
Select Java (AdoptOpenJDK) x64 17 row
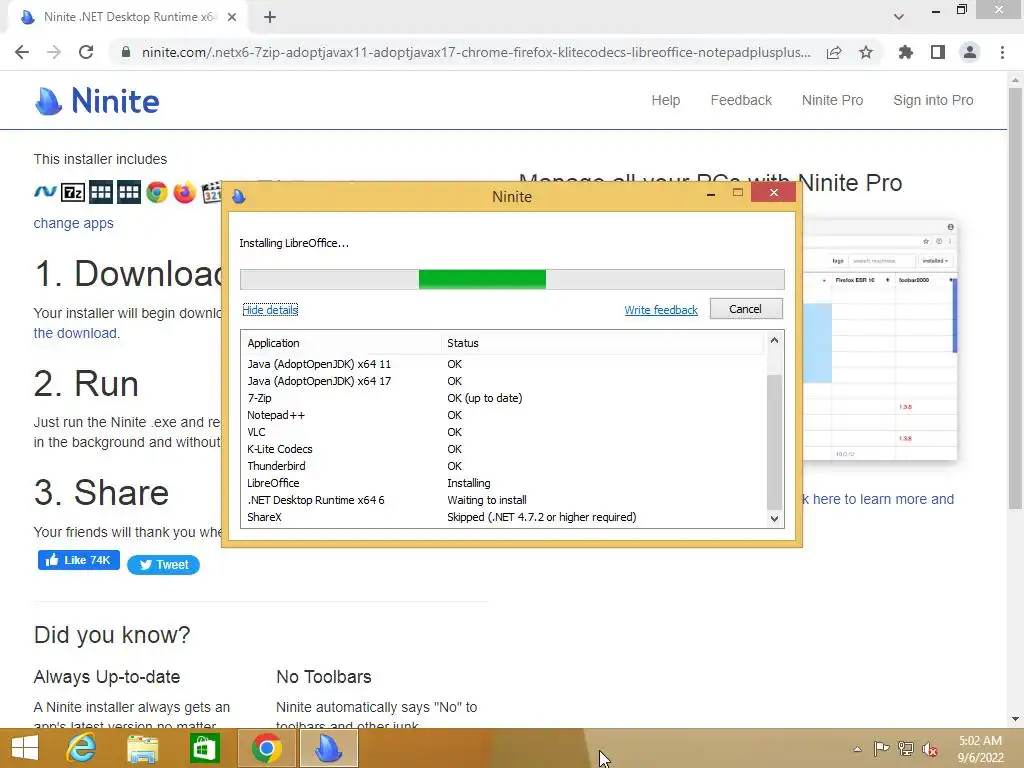(x=503, y=381)
